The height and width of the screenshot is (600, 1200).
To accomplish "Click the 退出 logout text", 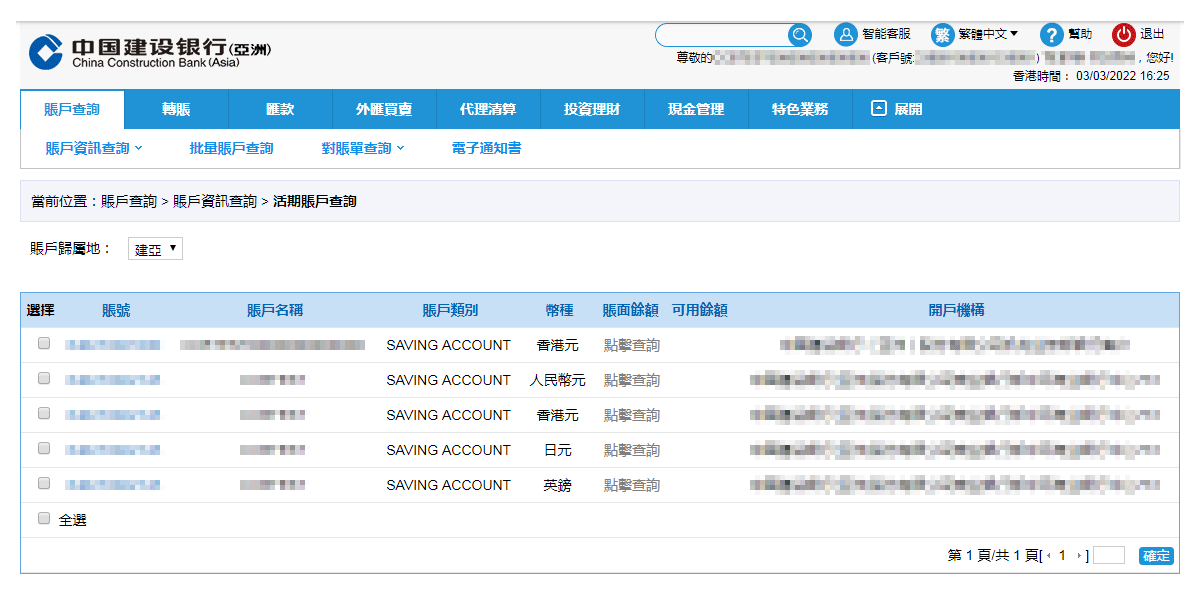I will tap(1152, 34).
